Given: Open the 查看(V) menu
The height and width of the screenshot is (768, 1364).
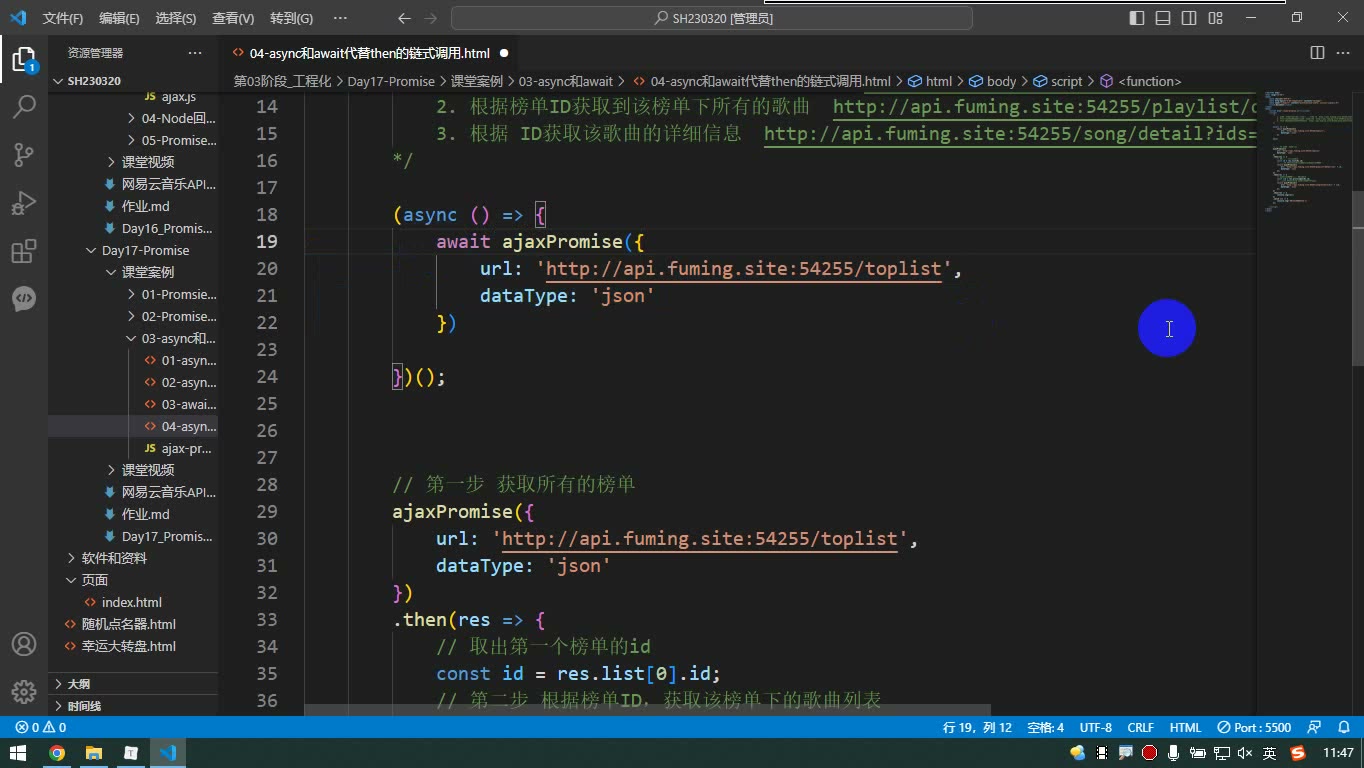Looking at the screenshot, I should pyautogui.click(x=233, y=18).
